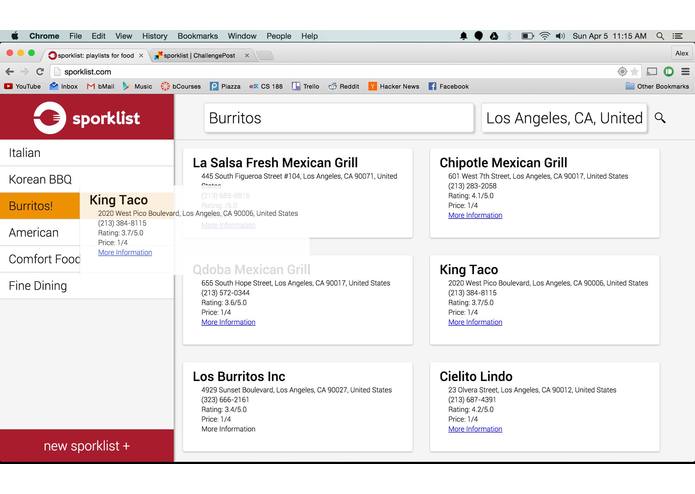Click the Cielito Lindo card title
The width and height of the screenshot is (695, 494).
point(476,376)
